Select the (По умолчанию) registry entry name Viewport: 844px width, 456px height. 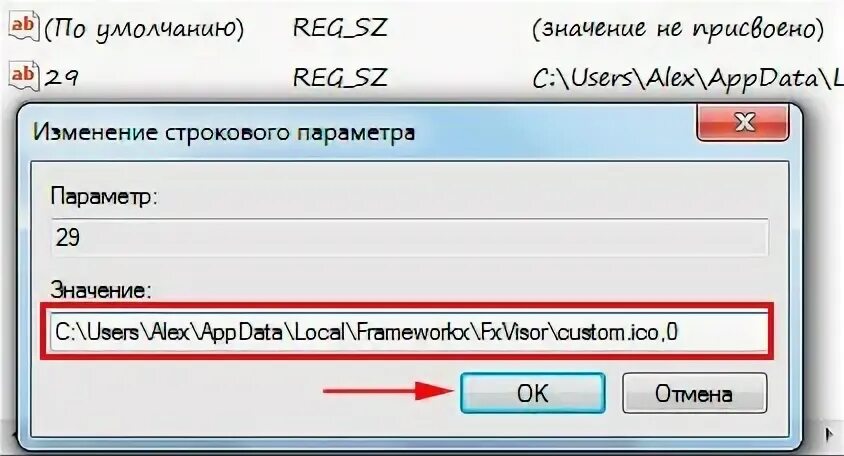point(144,29)
